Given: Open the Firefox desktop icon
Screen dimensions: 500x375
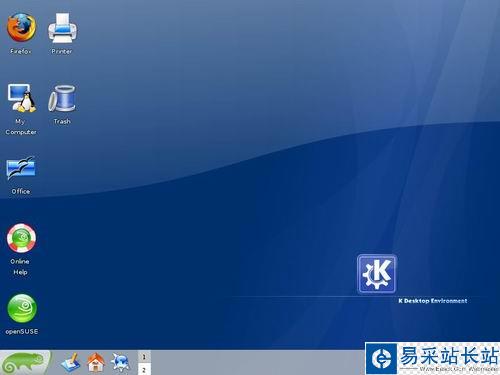Looking at the screenshot, I should (21, 27).
